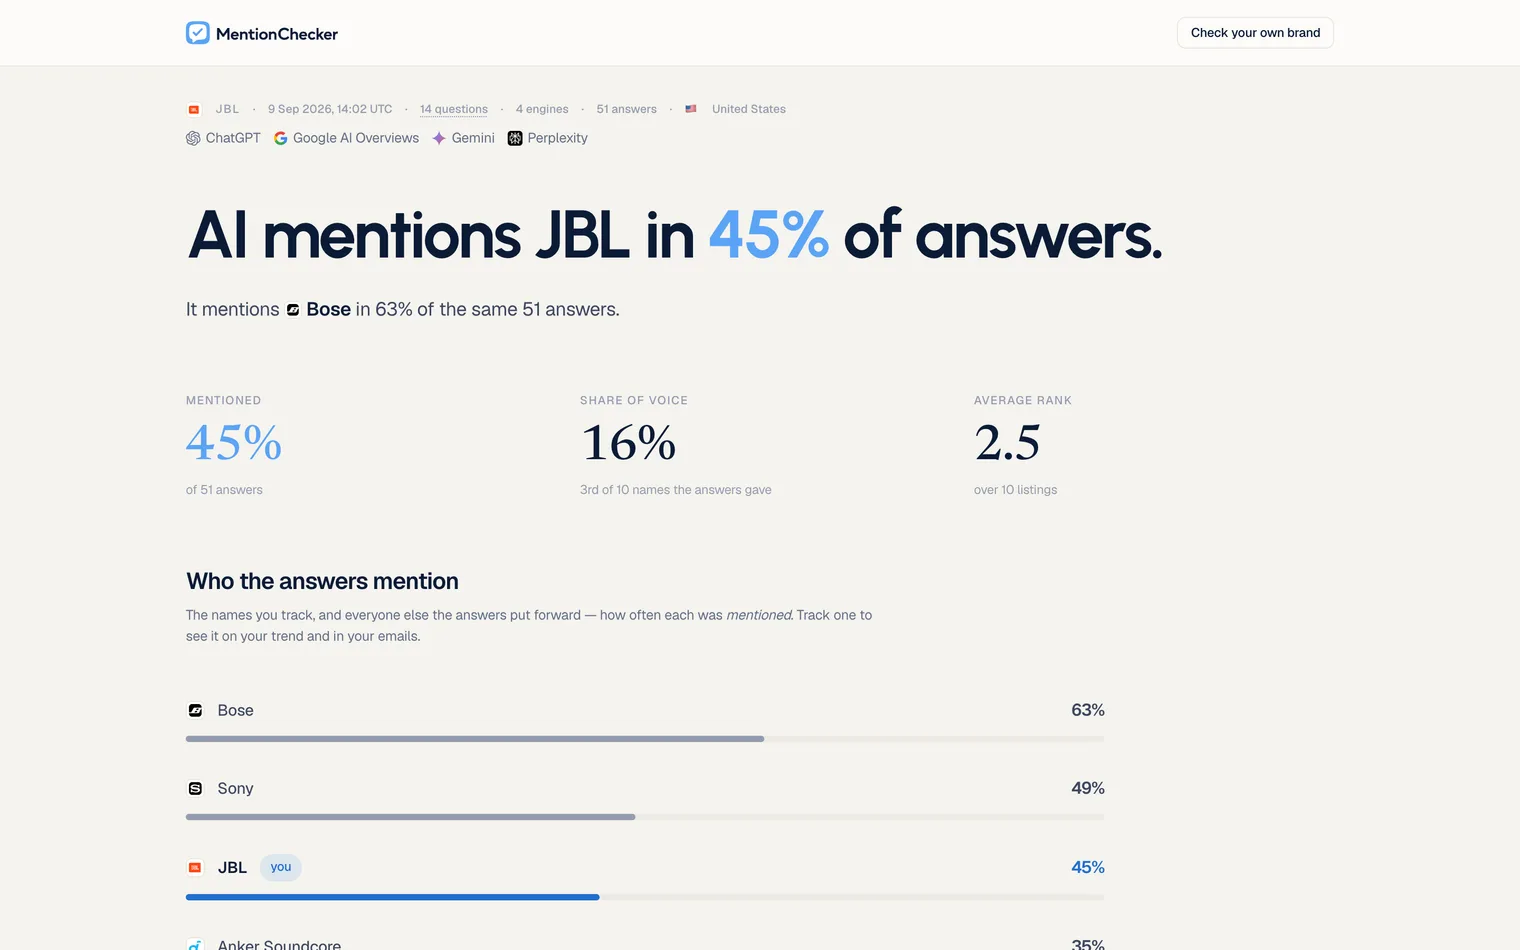Click the SHARE OF VOICE value 16%
Screen dimensions: 1520x950
pos(629,443)
